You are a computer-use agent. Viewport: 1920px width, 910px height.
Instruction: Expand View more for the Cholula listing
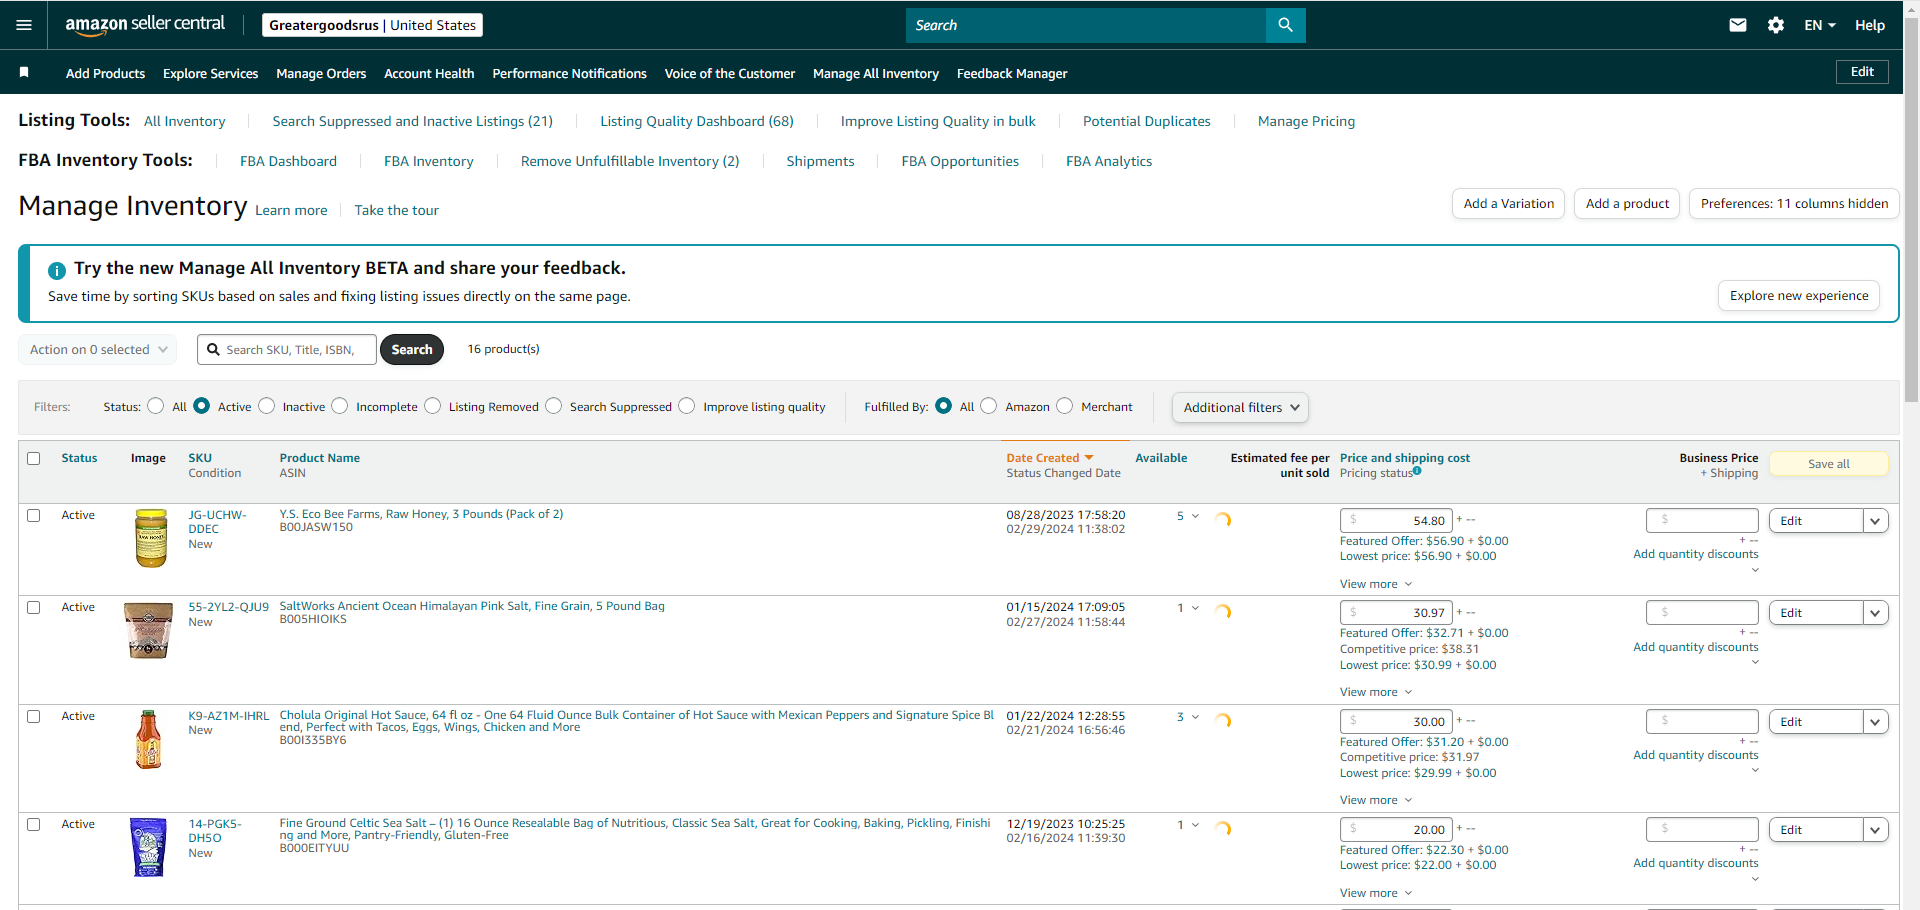1376,800
